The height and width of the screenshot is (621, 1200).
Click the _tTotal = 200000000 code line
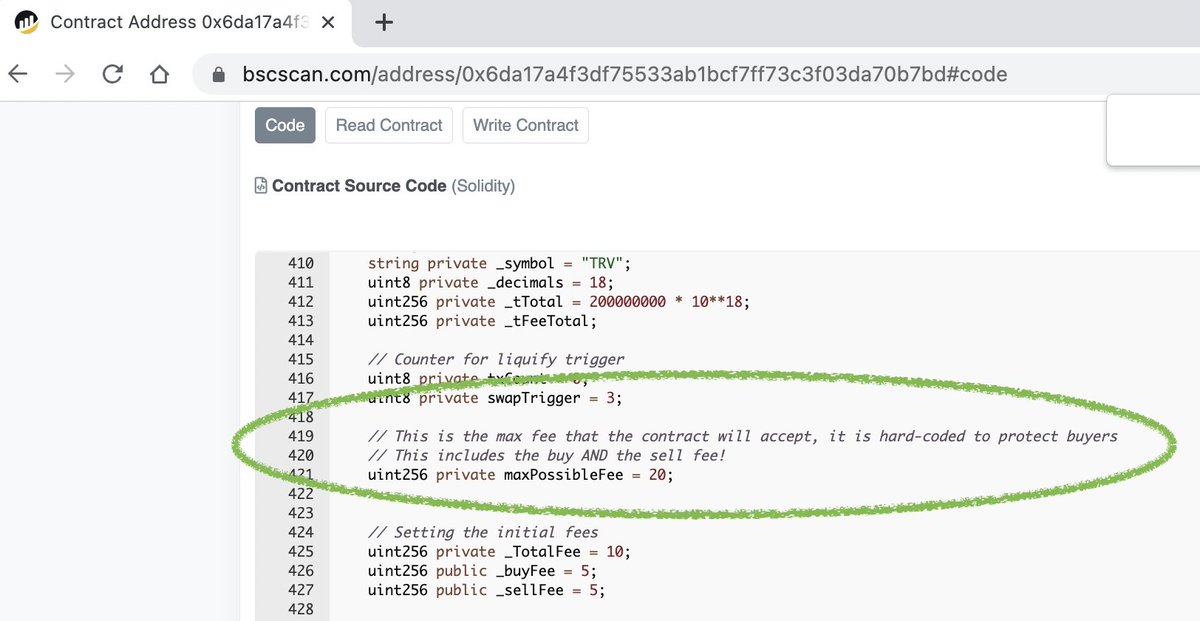tap(558, 301)
